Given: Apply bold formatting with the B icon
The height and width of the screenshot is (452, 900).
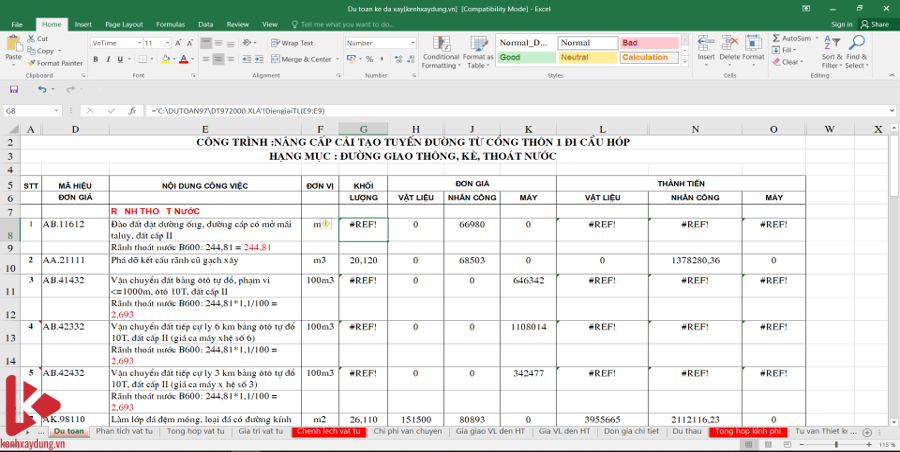Looking at the screenshot, I should 93,60.
